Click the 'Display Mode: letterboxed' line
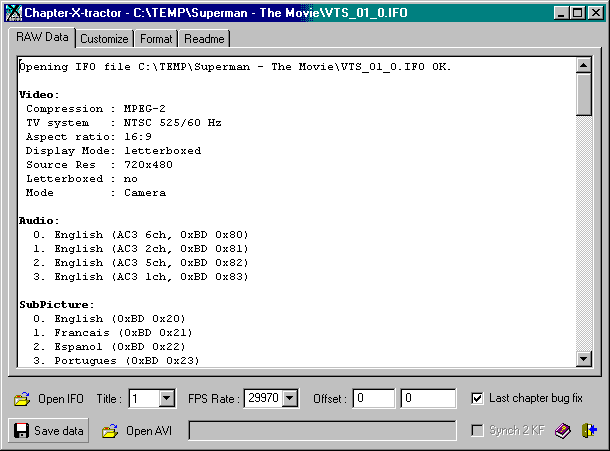 (113, 151)
